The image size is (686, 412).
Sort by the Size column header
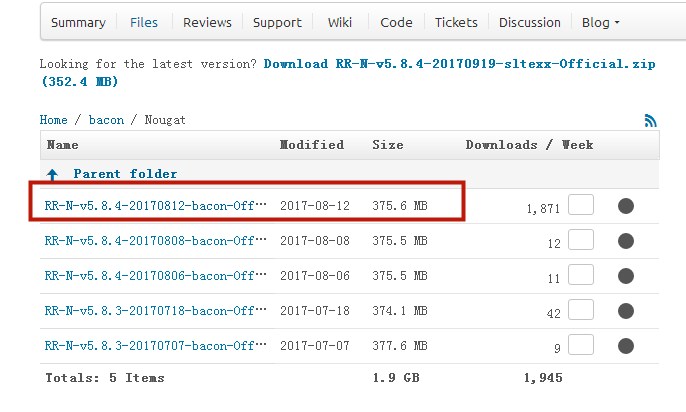pos(388,145)
